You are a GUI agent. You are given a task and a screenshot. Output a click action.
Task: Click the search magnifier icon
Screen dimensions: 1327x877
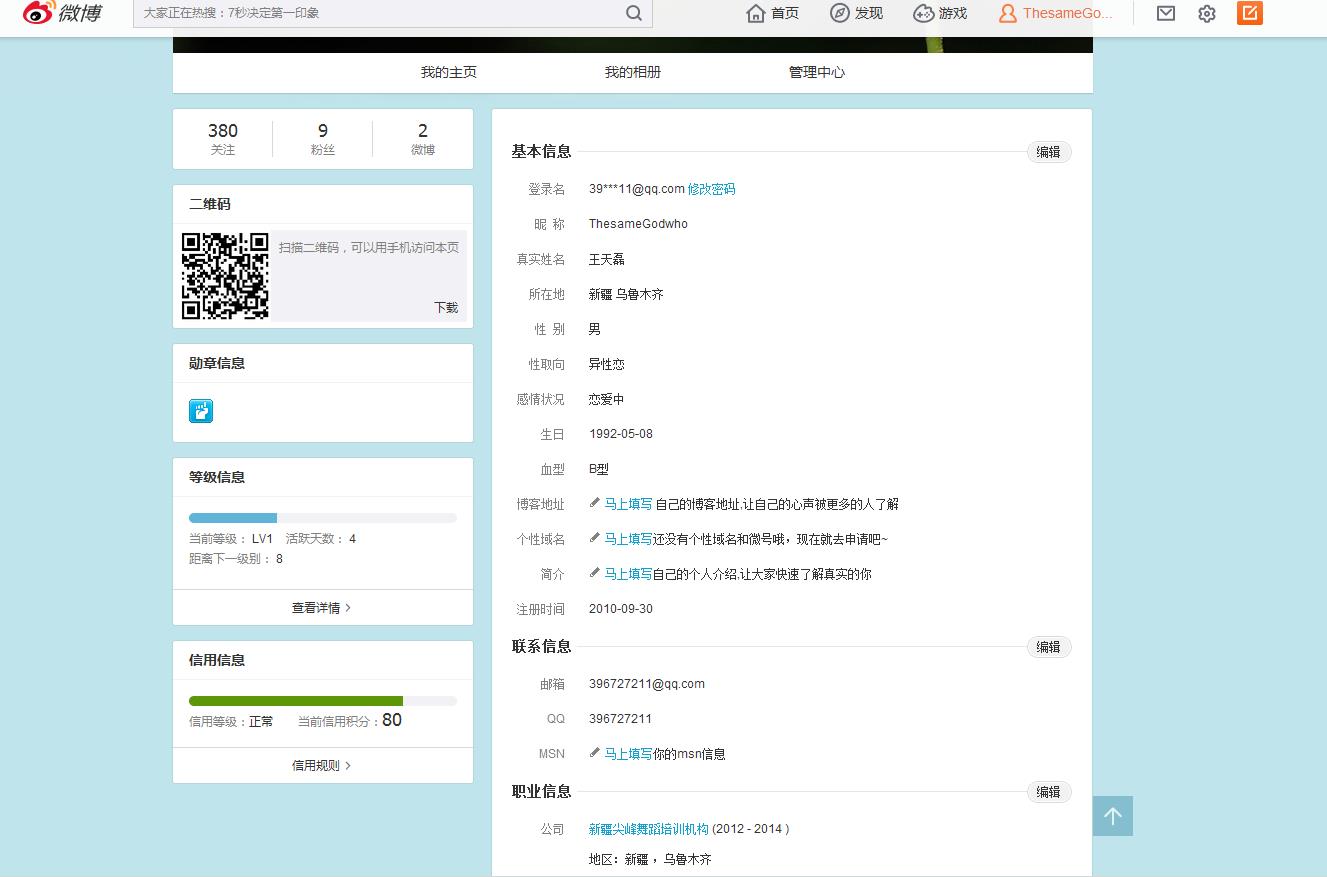point(634,13)
